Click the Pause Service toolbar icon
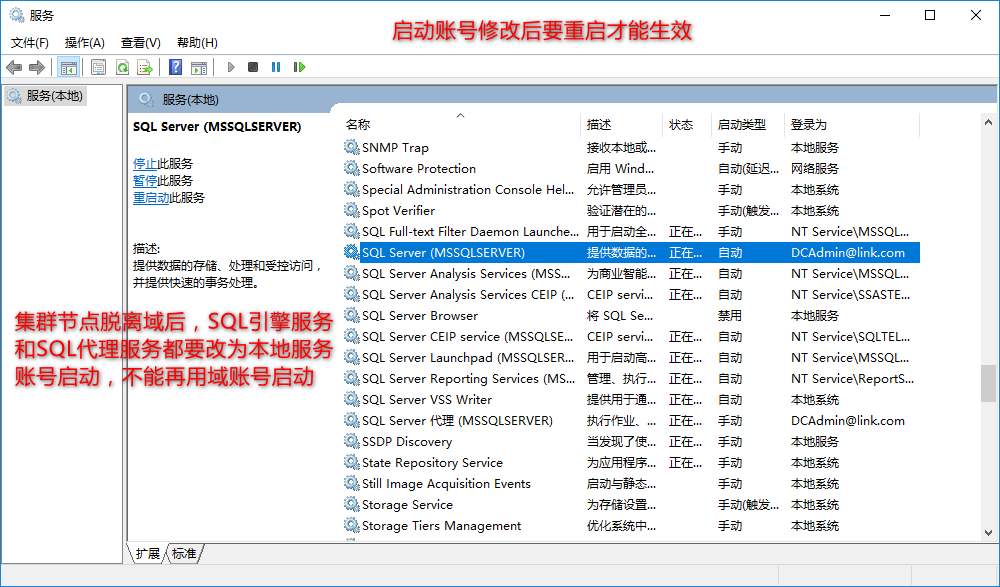The height and width of the screenshot is (587, 1000). pos(276,67)
